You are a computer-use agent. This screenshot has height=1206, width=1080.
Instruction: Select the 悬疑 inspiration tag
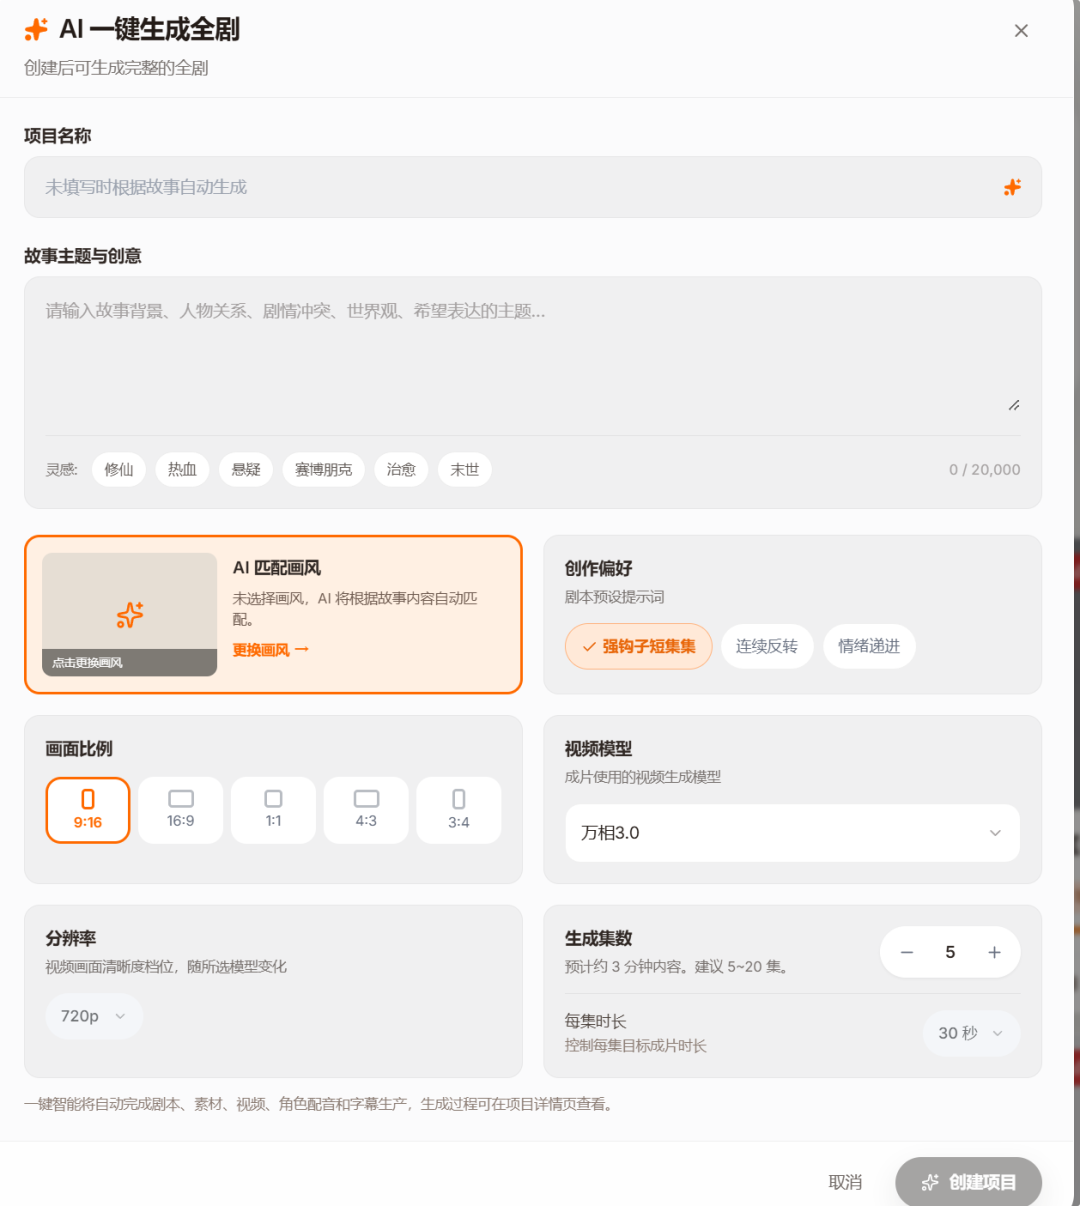coord(246,469)
